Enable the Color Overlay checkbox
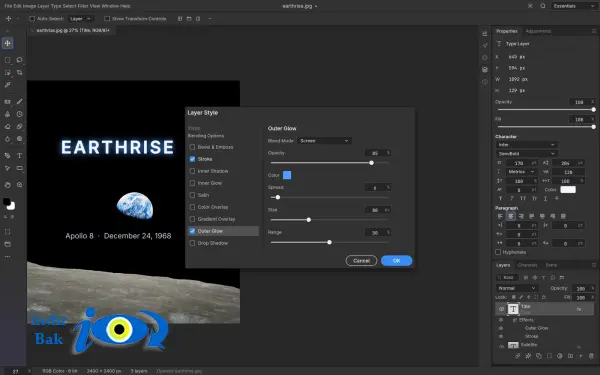600x375 pixels. click(x=192, y=207)
